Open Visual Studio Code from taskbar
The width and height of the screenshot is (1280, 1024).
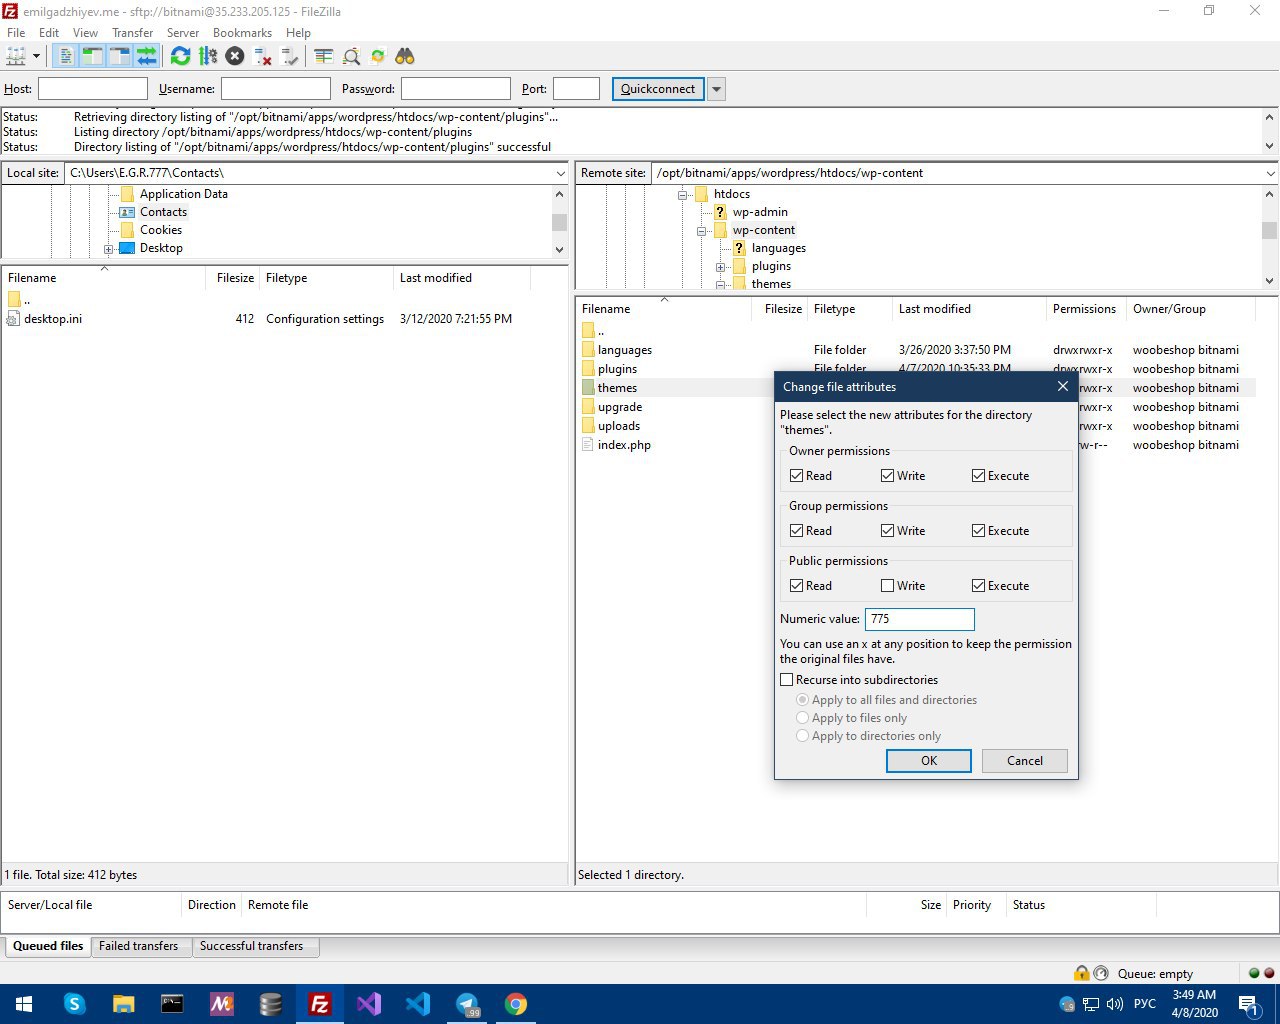(x=417, y=1004)
